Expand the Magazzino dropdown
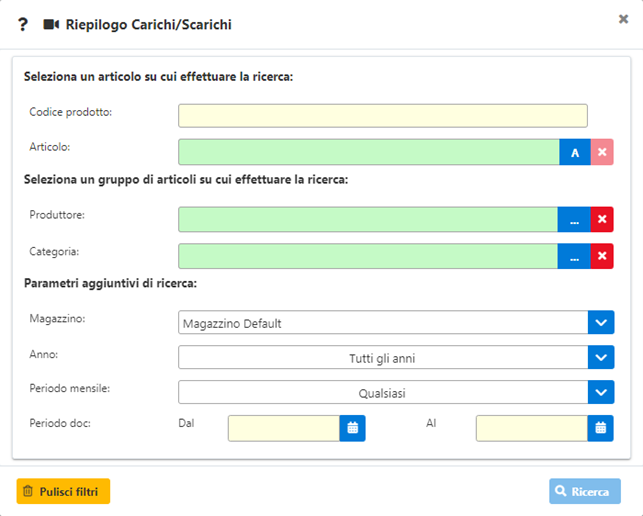This screenshot has width=643, height=516. pos(600,323)
